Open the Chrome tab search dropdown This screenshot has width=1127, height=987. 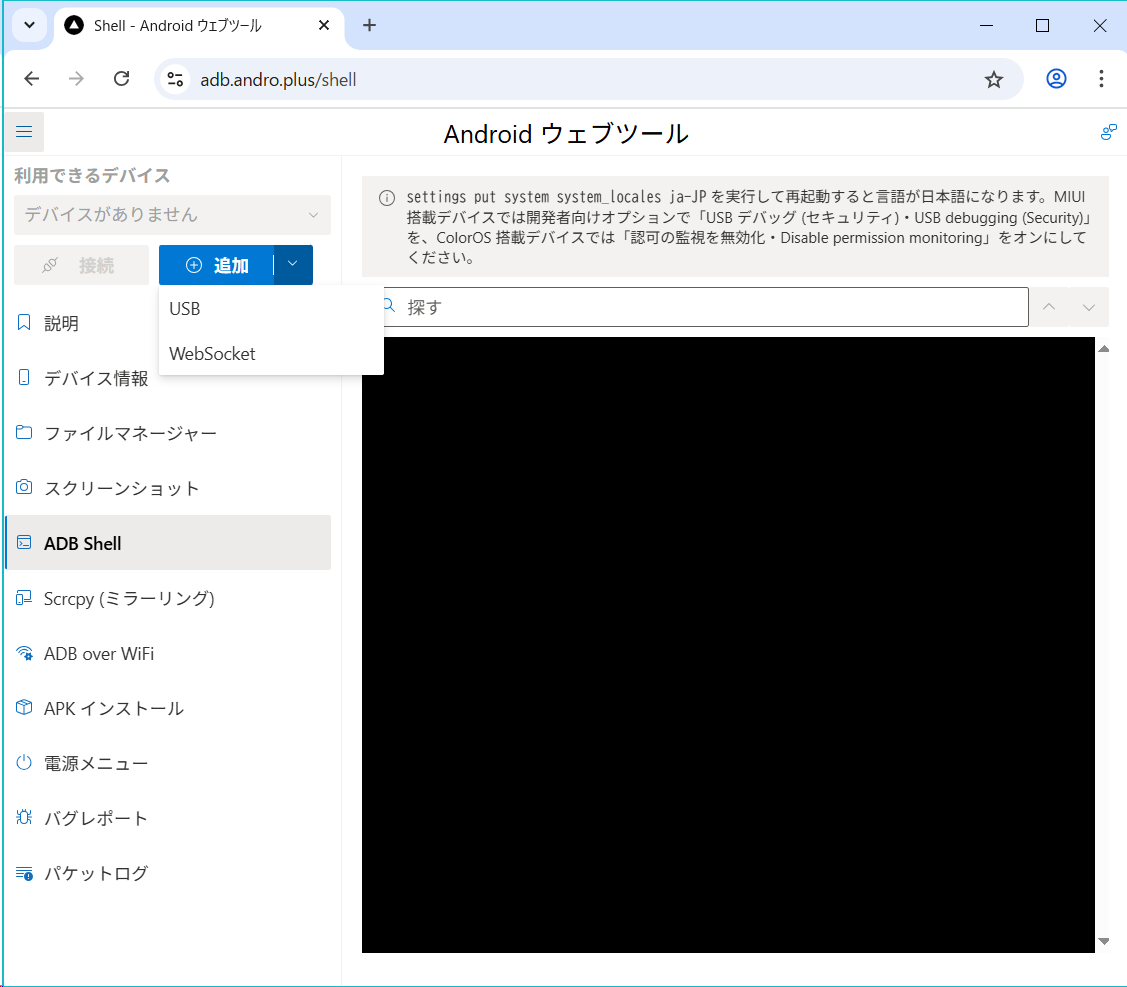click(x=29, y=26)
